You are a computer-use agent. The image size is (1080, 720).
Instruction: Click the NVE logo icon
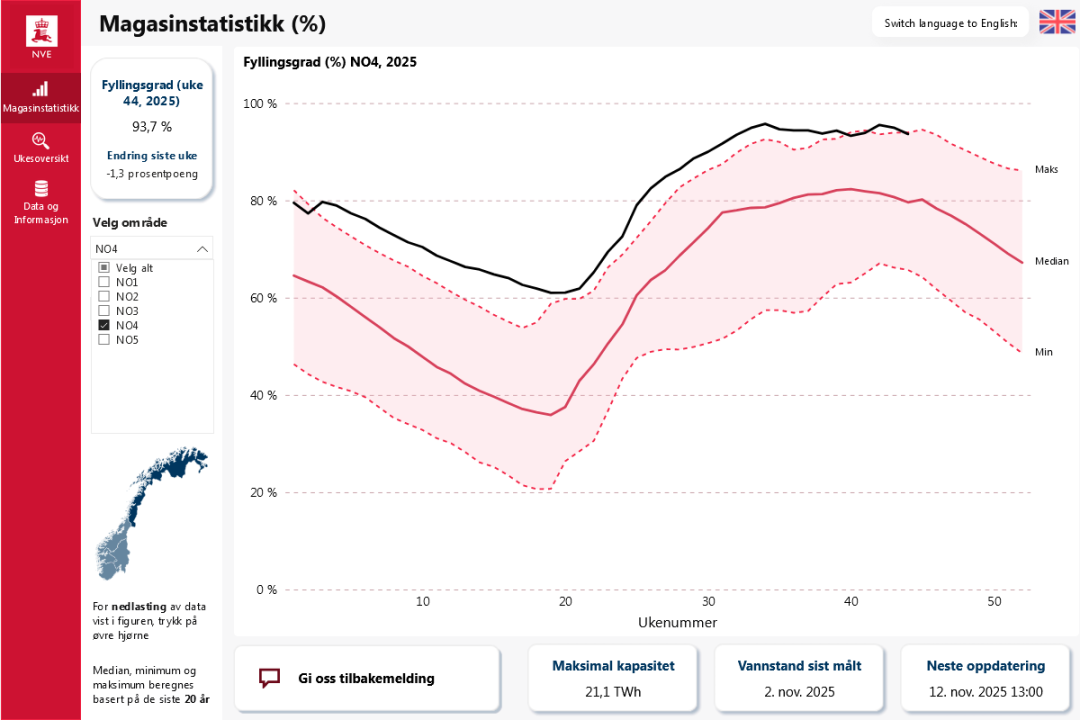point(41,32)
